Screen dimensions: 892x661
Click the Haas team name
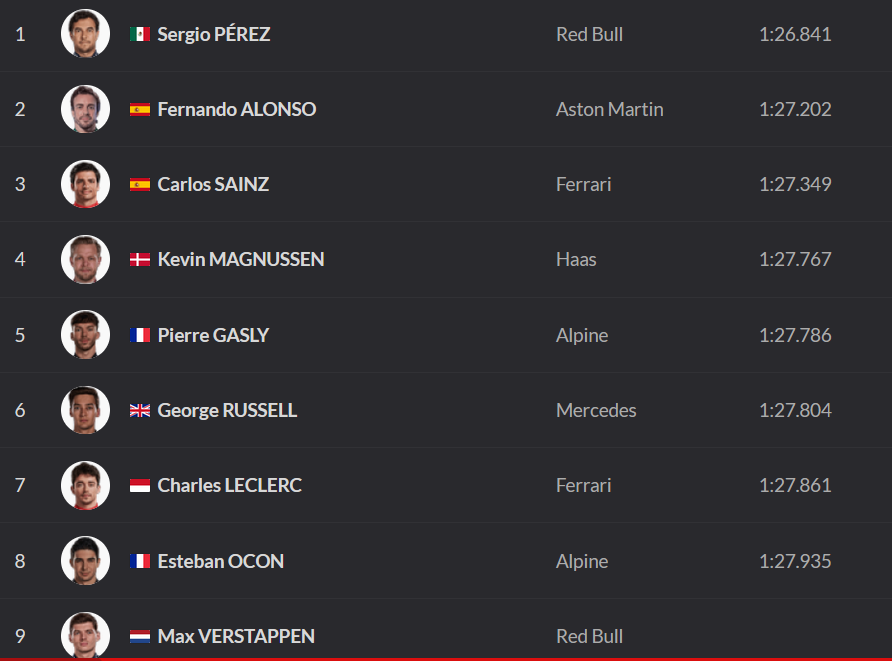[576, 259]
